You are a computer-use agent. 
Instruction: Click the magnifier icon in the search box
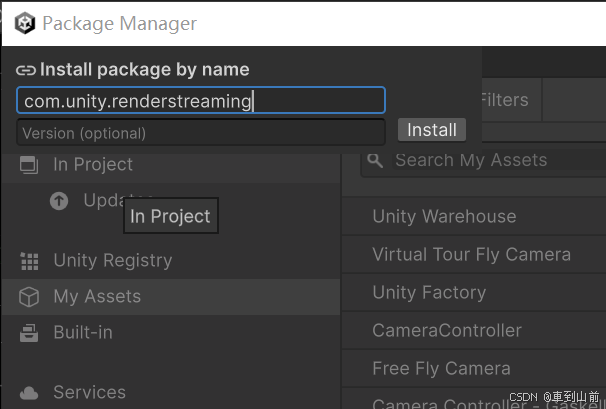coord(375,160)
